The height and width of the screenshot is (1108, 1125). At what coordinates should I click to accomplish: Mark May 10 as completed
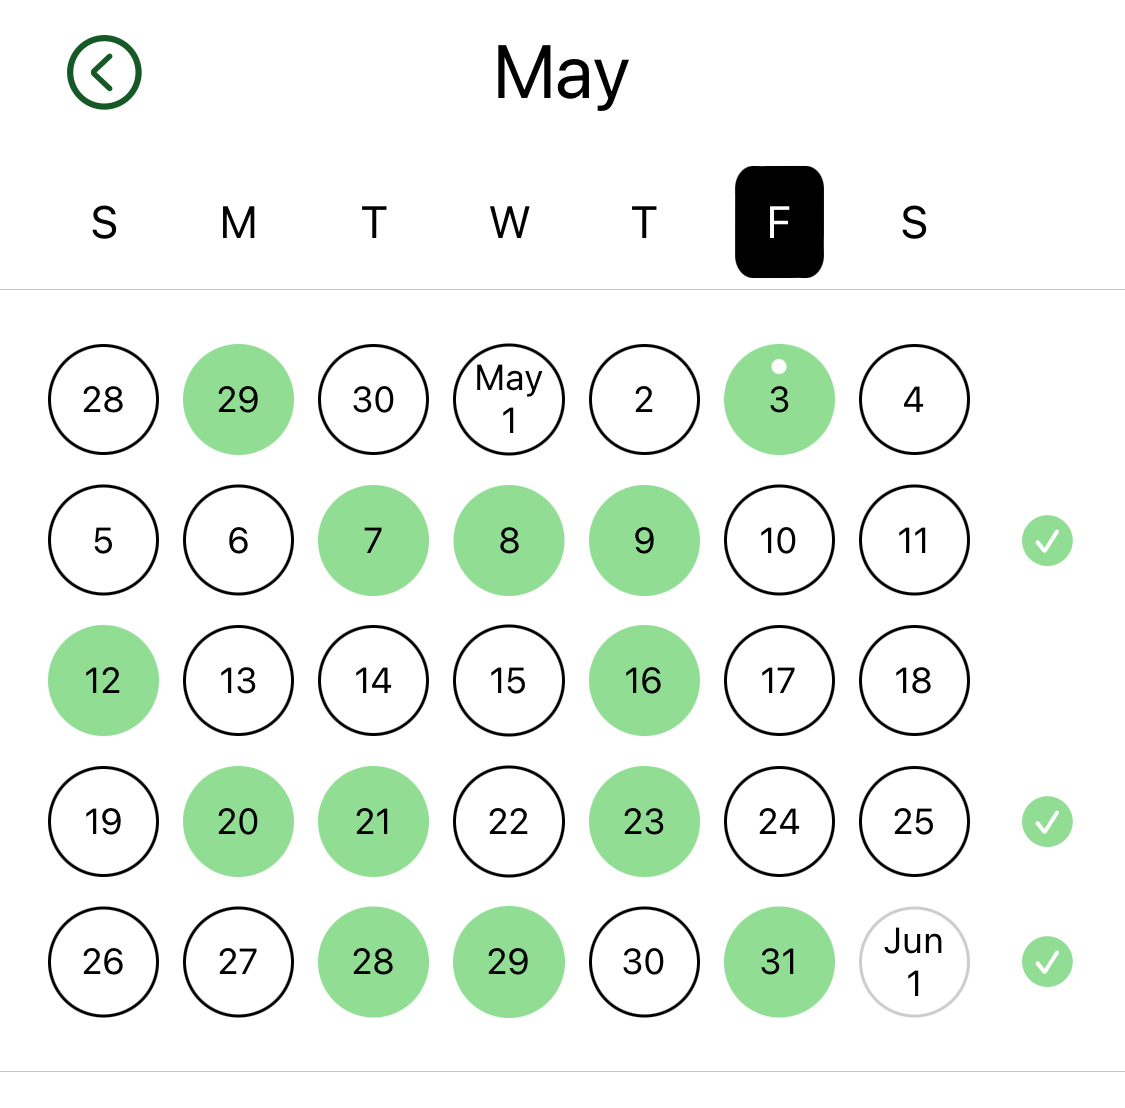[x=779, y=541]
